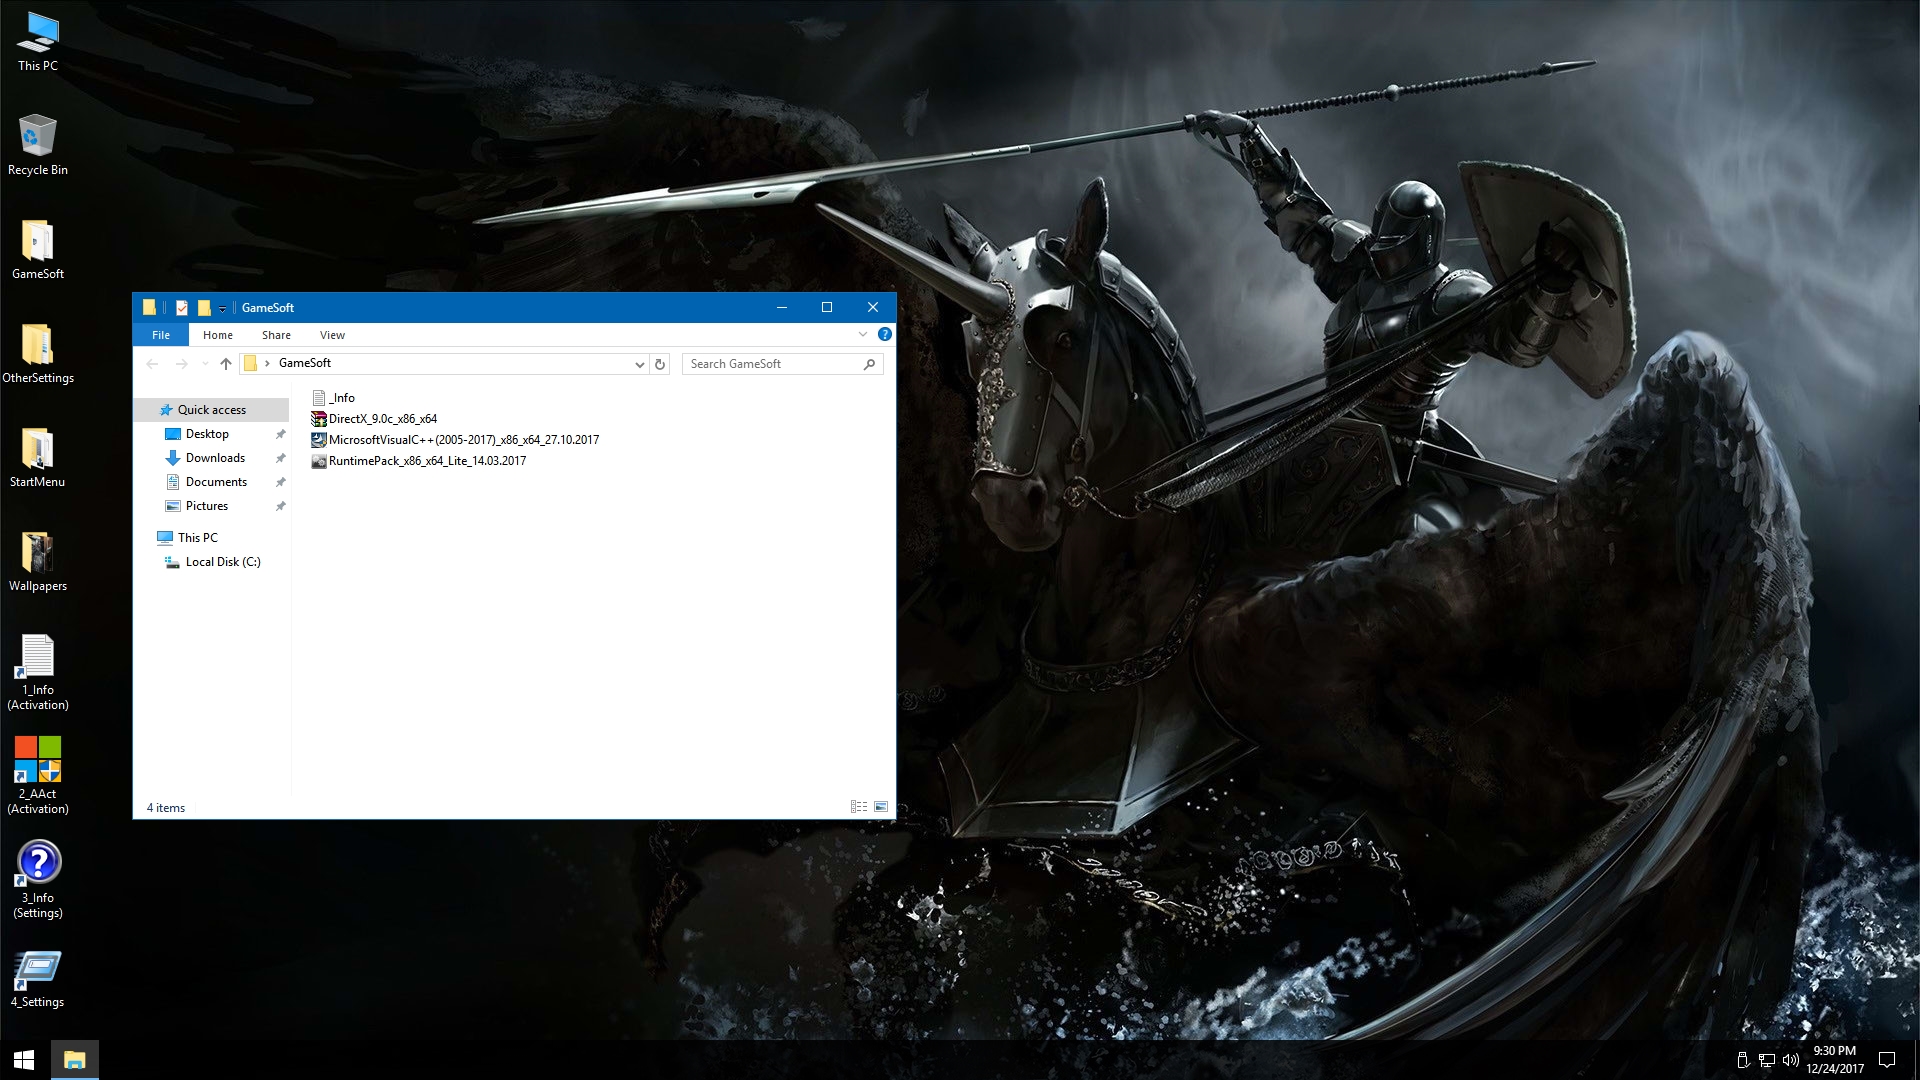
Task: Click the Search GameSoft field
Action: (782, 364)
